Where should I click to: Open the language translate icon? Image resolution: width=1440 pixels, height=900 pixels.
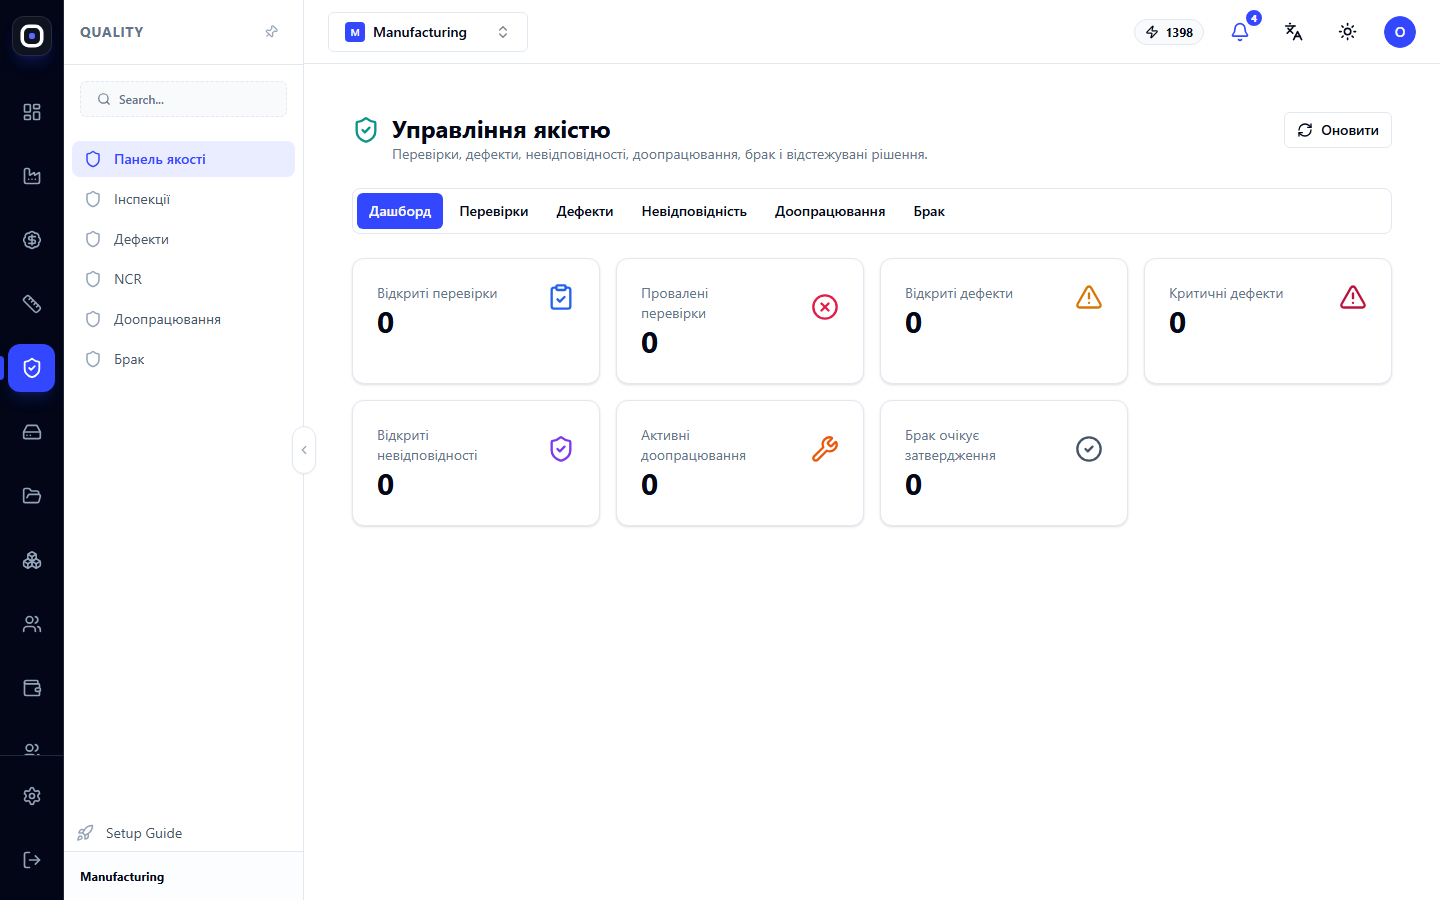pos(1294,32)
